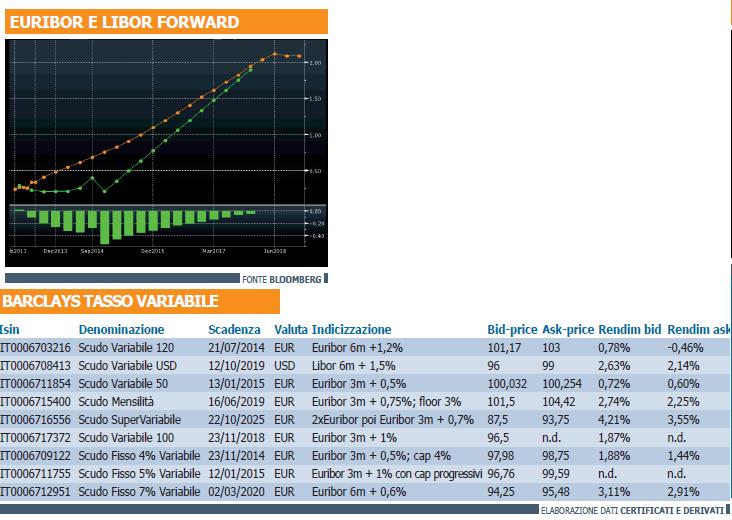Click ask yield -0,46%

pyautogui.click(x=685, y=348)
